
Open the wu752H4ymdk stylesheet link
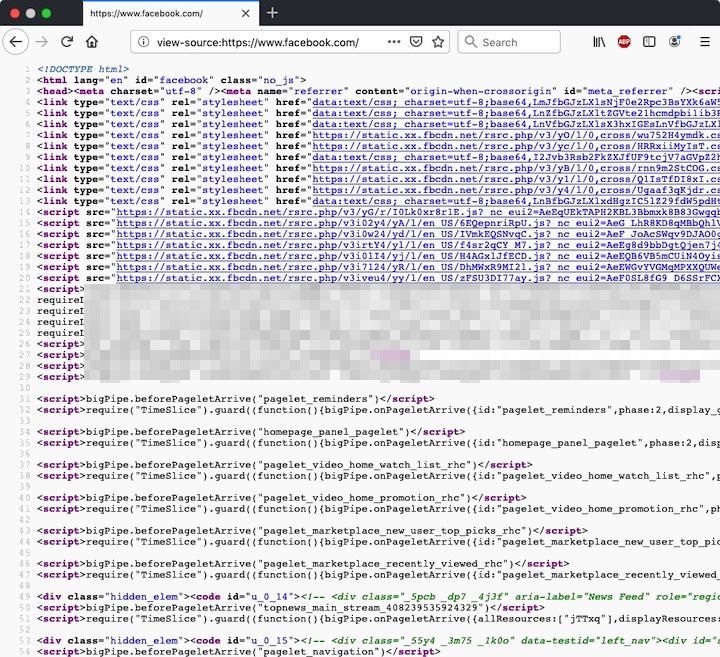point(516,135)
